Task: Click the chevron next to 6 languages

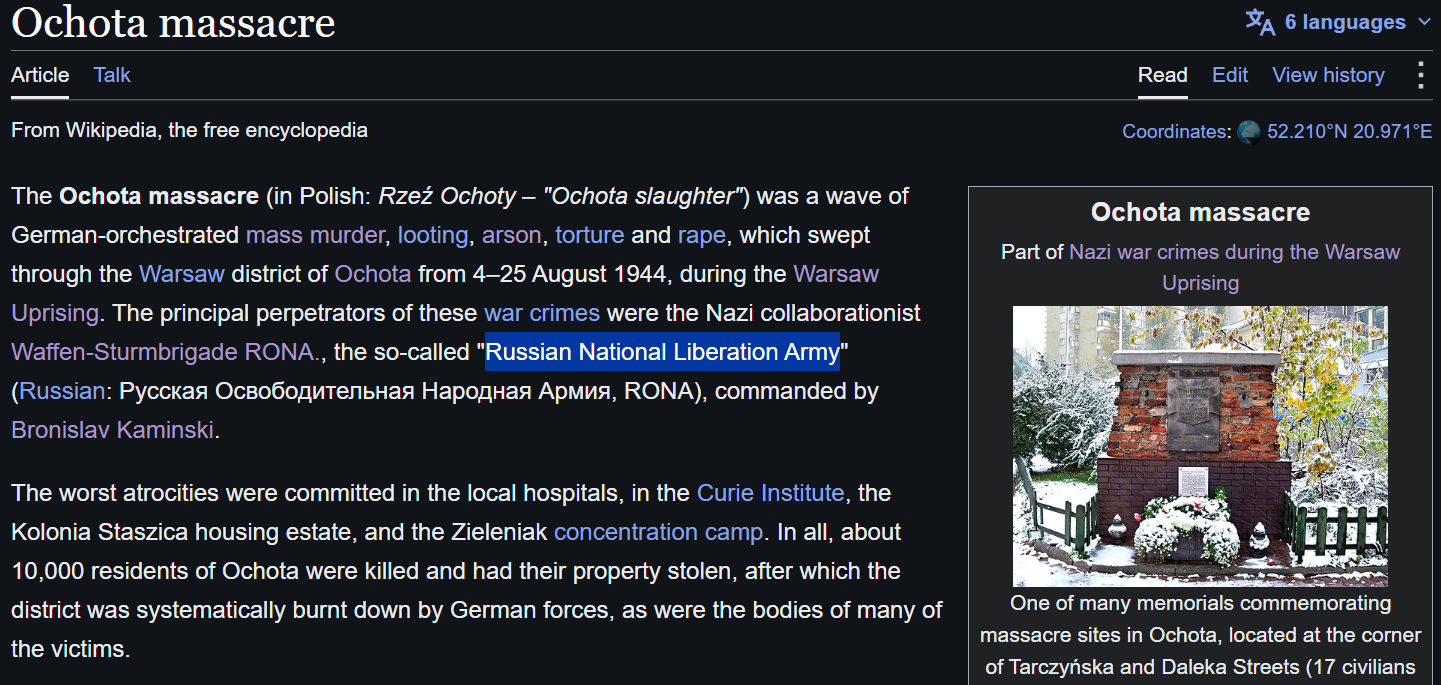Action: (1425, 23)
